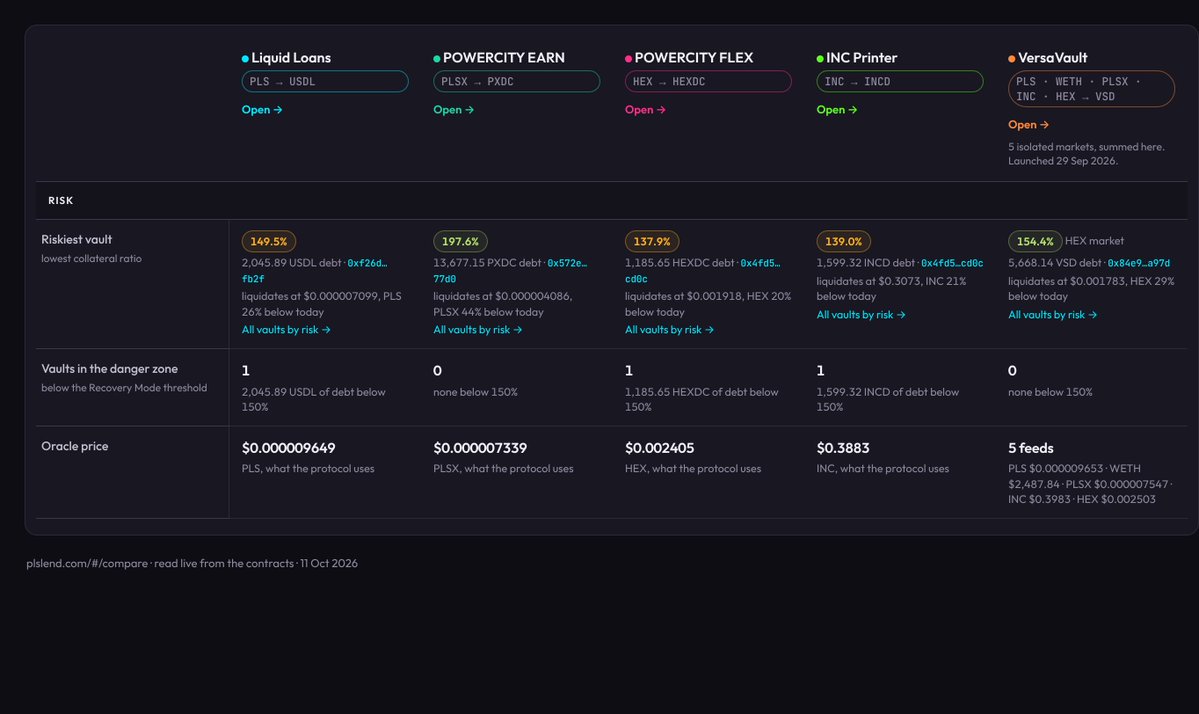Select the 137.9% collateral ratio badge

coord(651,242)
